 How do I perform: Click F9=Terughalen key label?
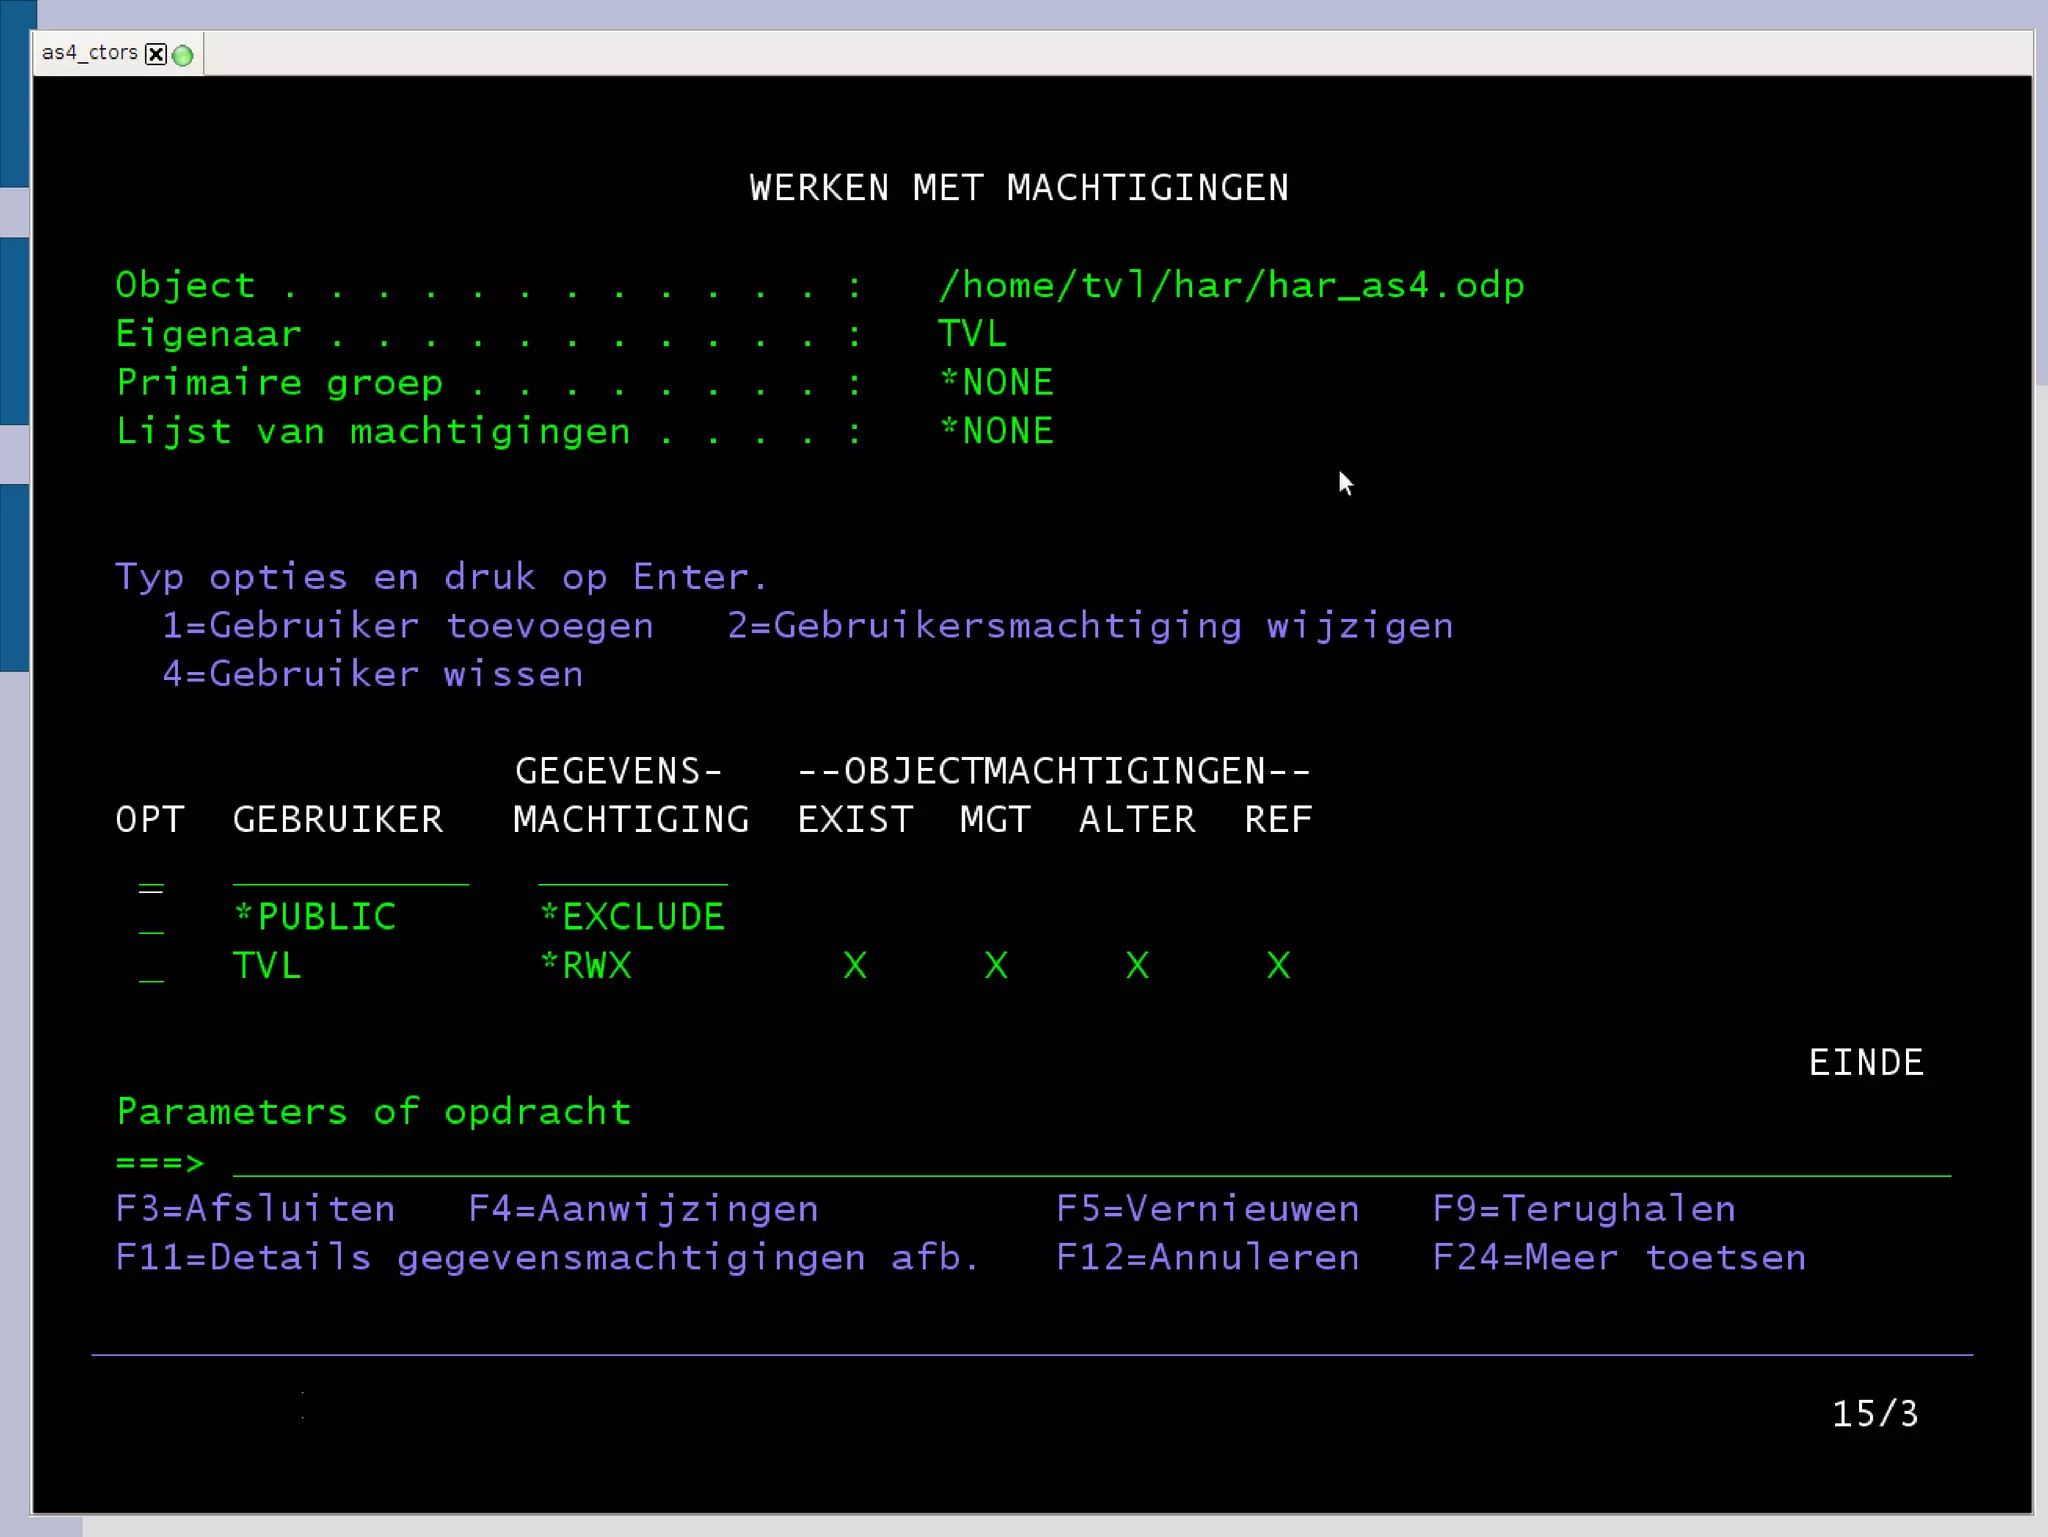click(1583, 1209)
